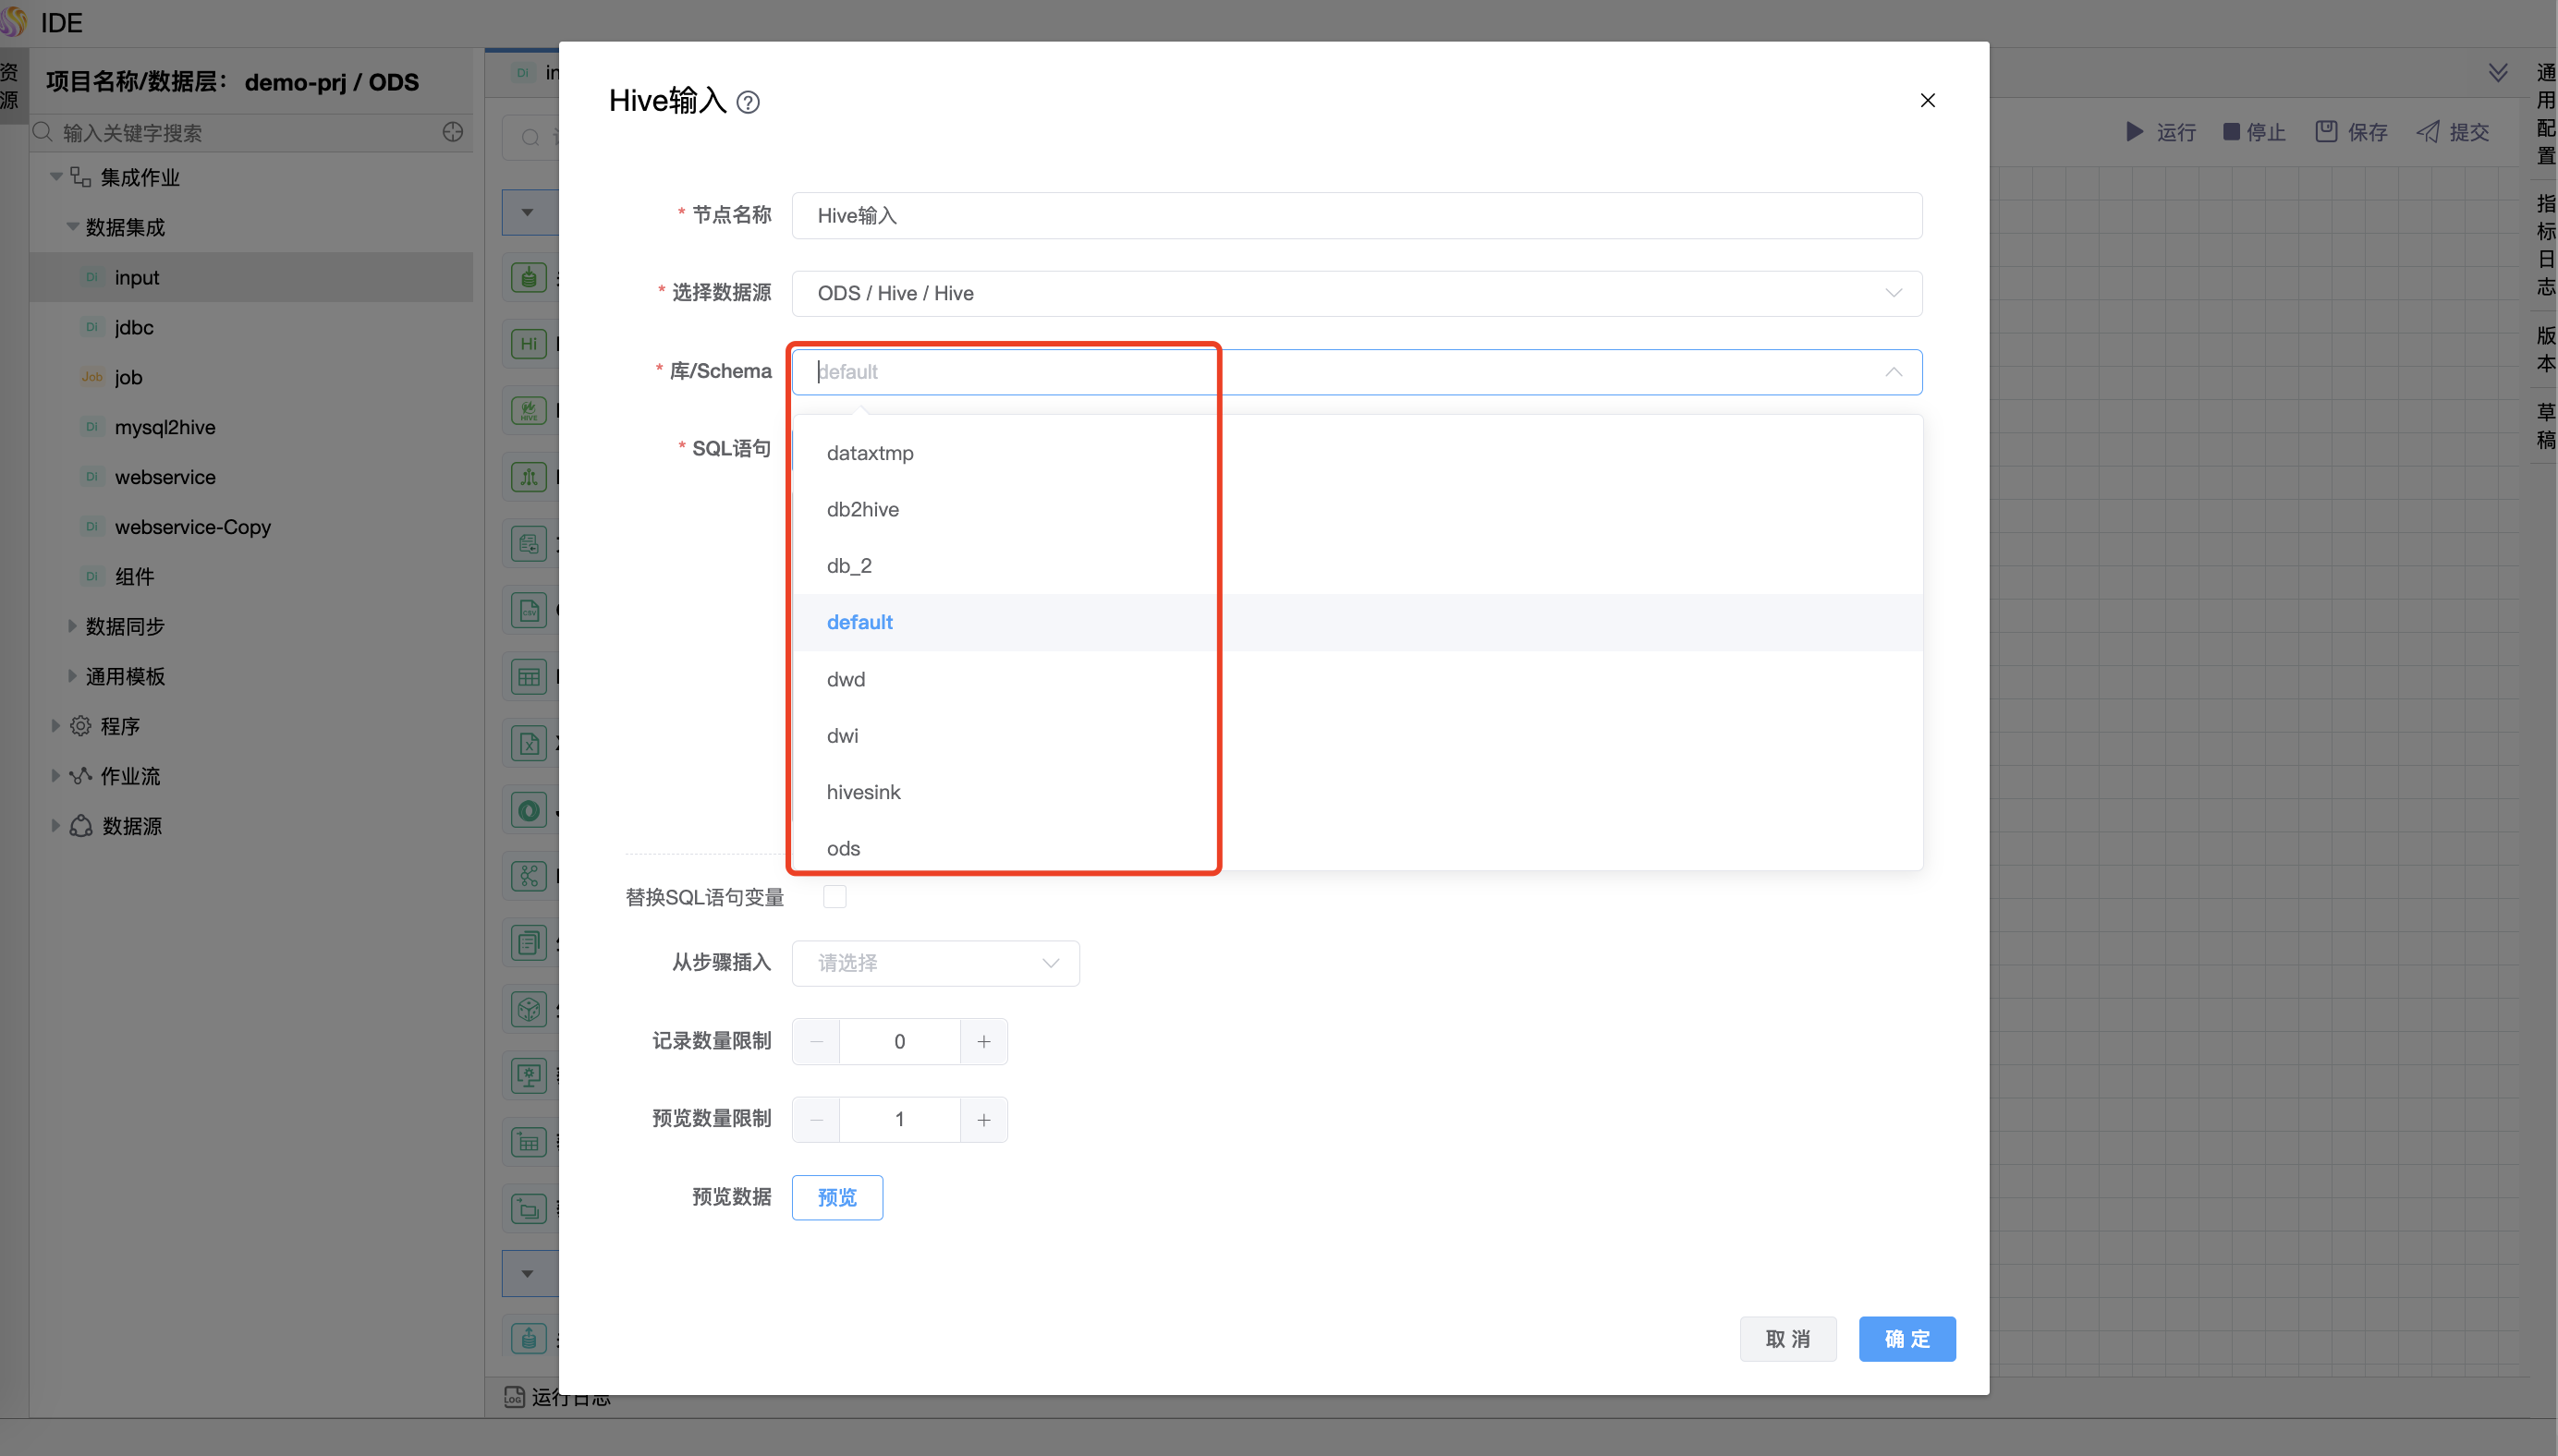Click 预览 button to preview data
Screen dimensions: 2558x1456
[x=838, y=1196]
